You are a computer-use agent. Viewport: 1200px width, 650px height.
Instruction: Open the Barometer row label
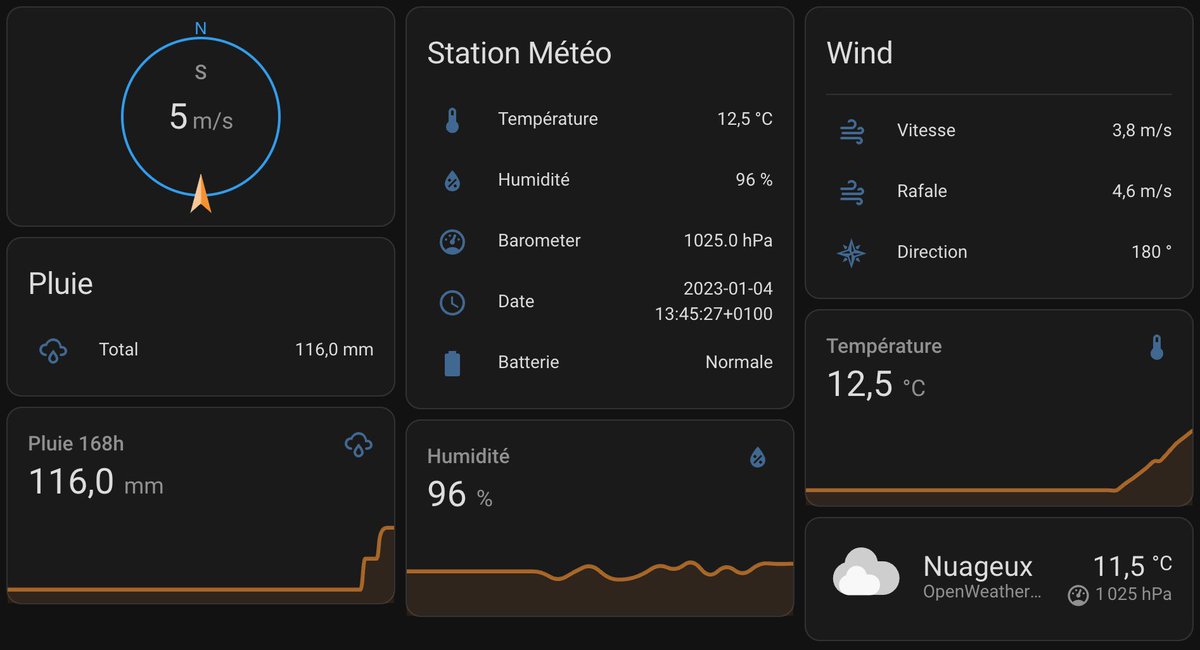539,241
